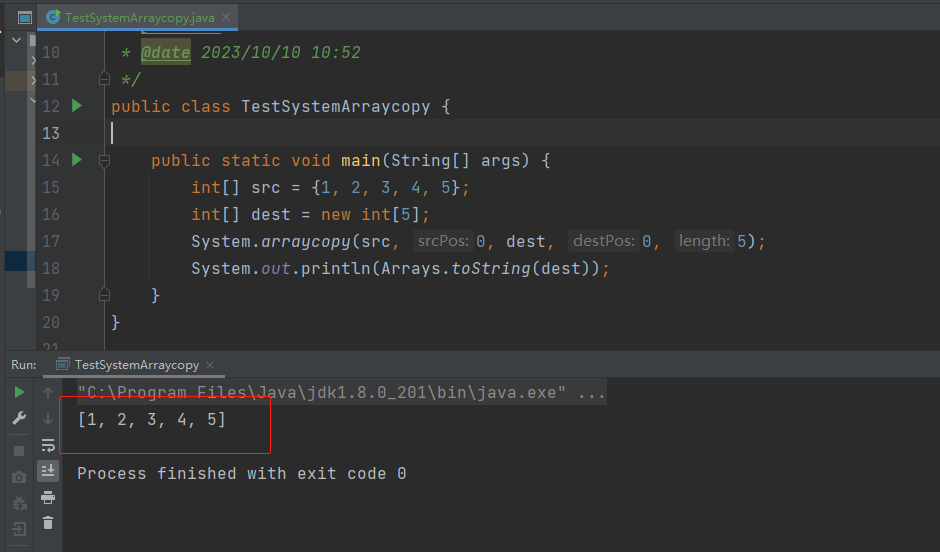Click the println call on line 18
Screen dimensions: 940x552
coord(336,269)
